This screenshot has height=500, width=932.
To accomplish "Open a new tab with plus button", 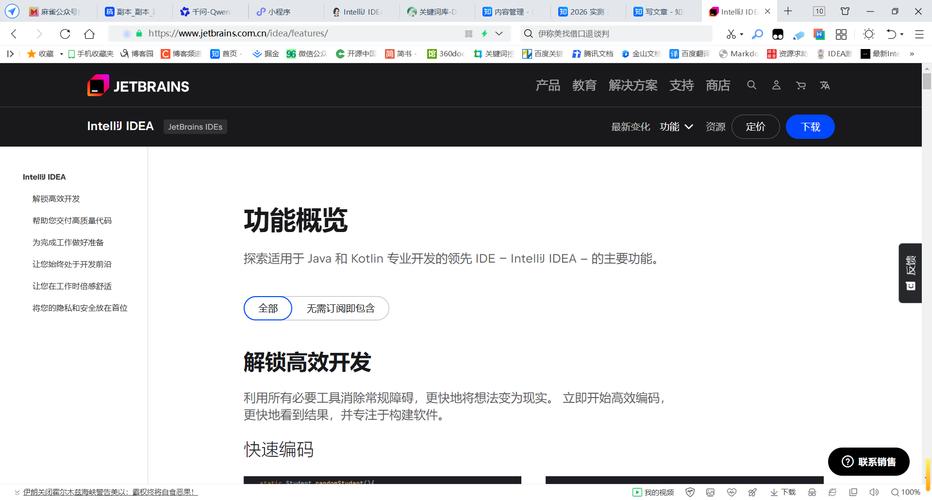I will point(788,11).
